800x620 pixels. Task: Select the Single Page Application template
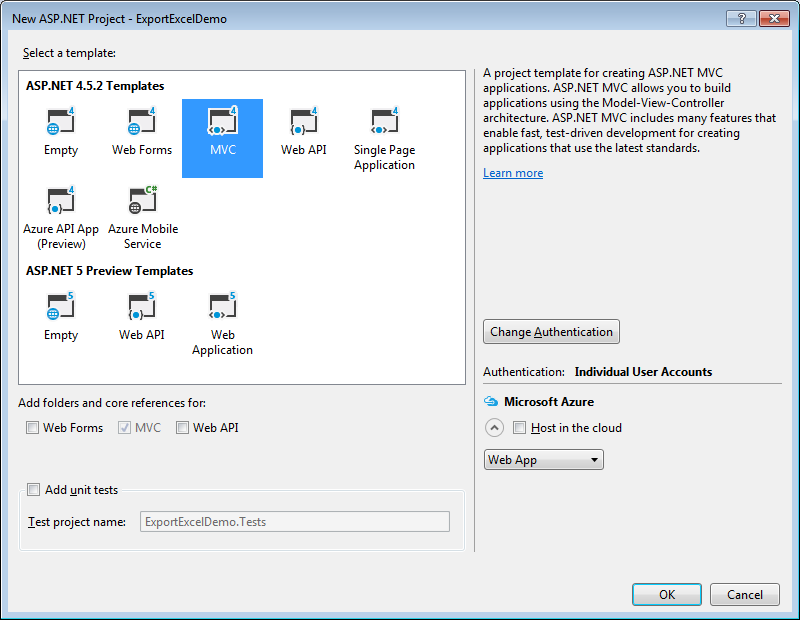[x=384, y=139]
